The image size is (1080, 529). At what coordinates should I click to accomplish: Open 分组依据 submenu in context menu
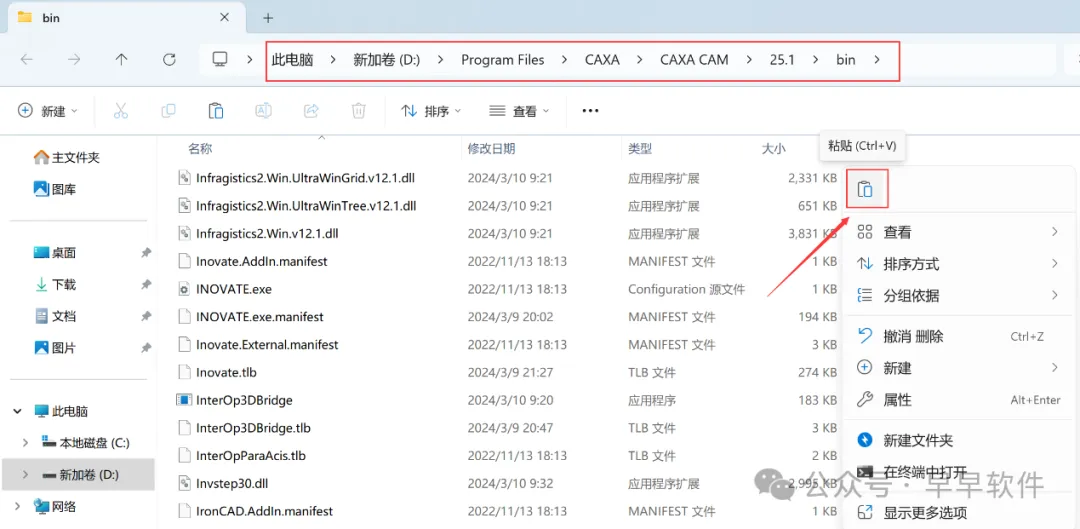pyautogui.click(x=958, y=295)
